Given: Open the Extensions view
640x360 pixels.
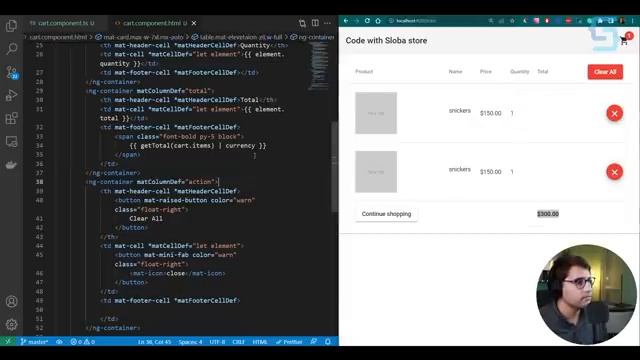Looking at the screenshot, I should pyautogui.click(x=11, y=118).
